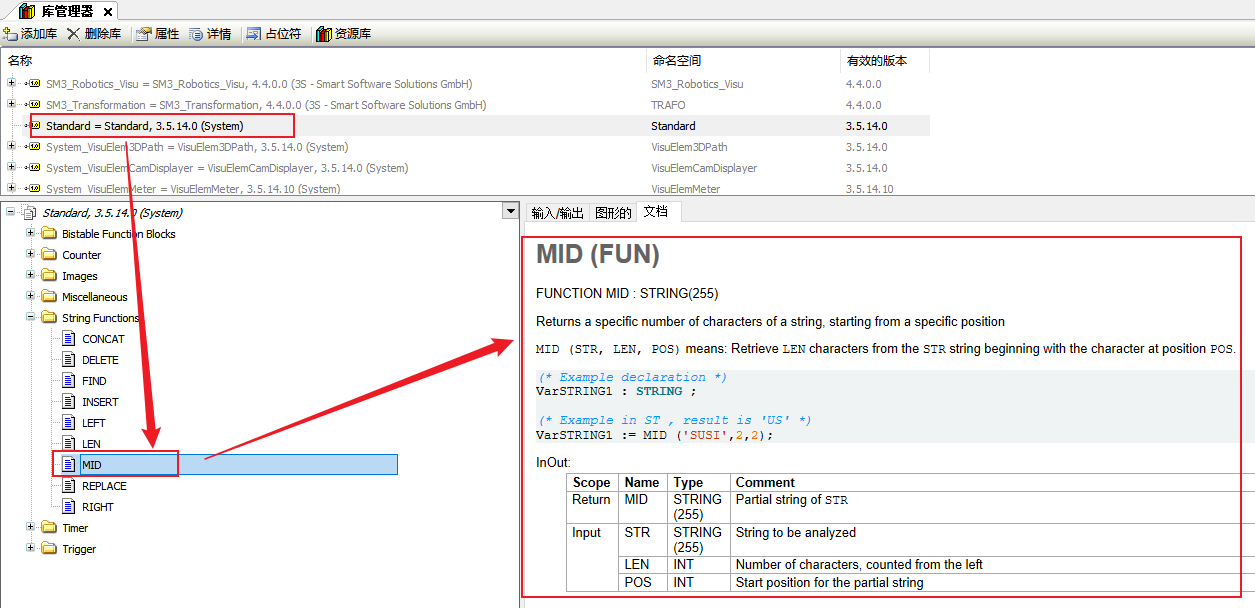Expand the Bistable Function Blocks folder
This screenshot has height=608, width=1255.
click(x=31, y=233)
